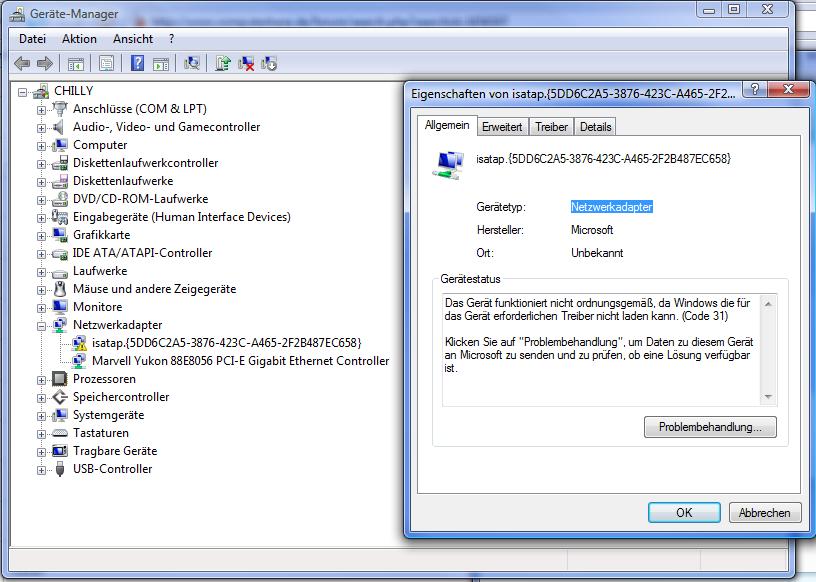Click the Gerätestatus scrollbar up arrow
Screen dimensions: 816x582
click(x=768, y=303)
